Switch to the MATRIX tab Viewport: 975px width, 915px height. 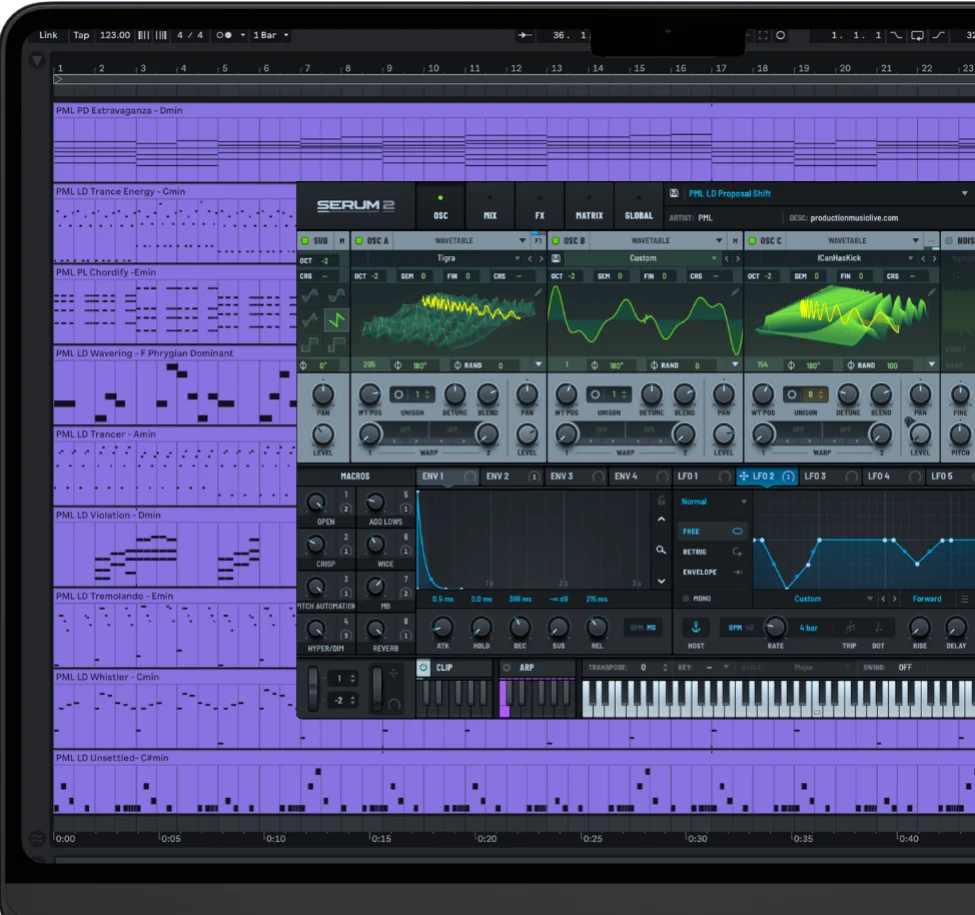pos(589,206)
